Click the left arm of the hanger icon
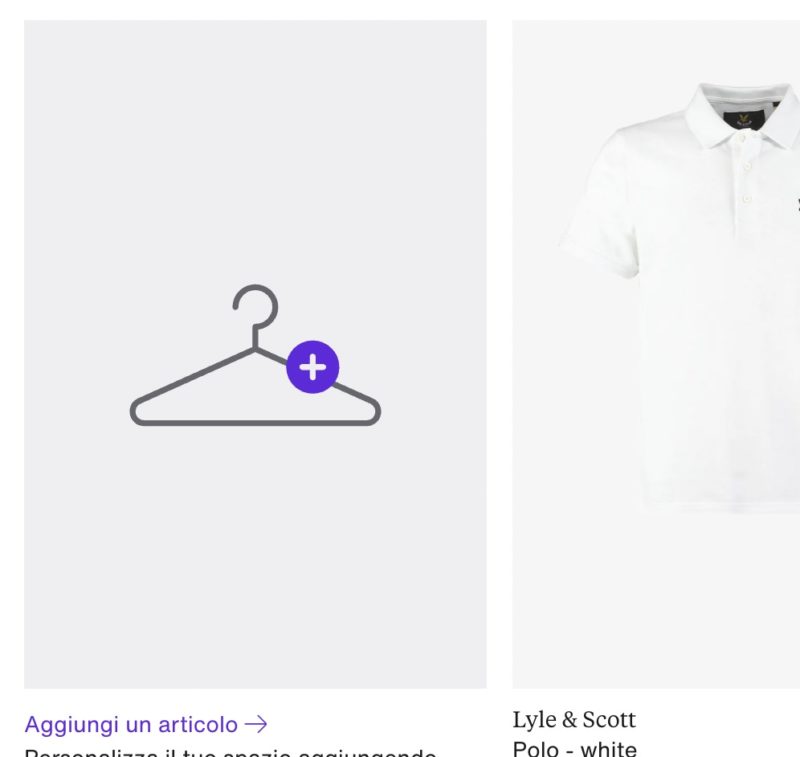 tap(193, 379)
